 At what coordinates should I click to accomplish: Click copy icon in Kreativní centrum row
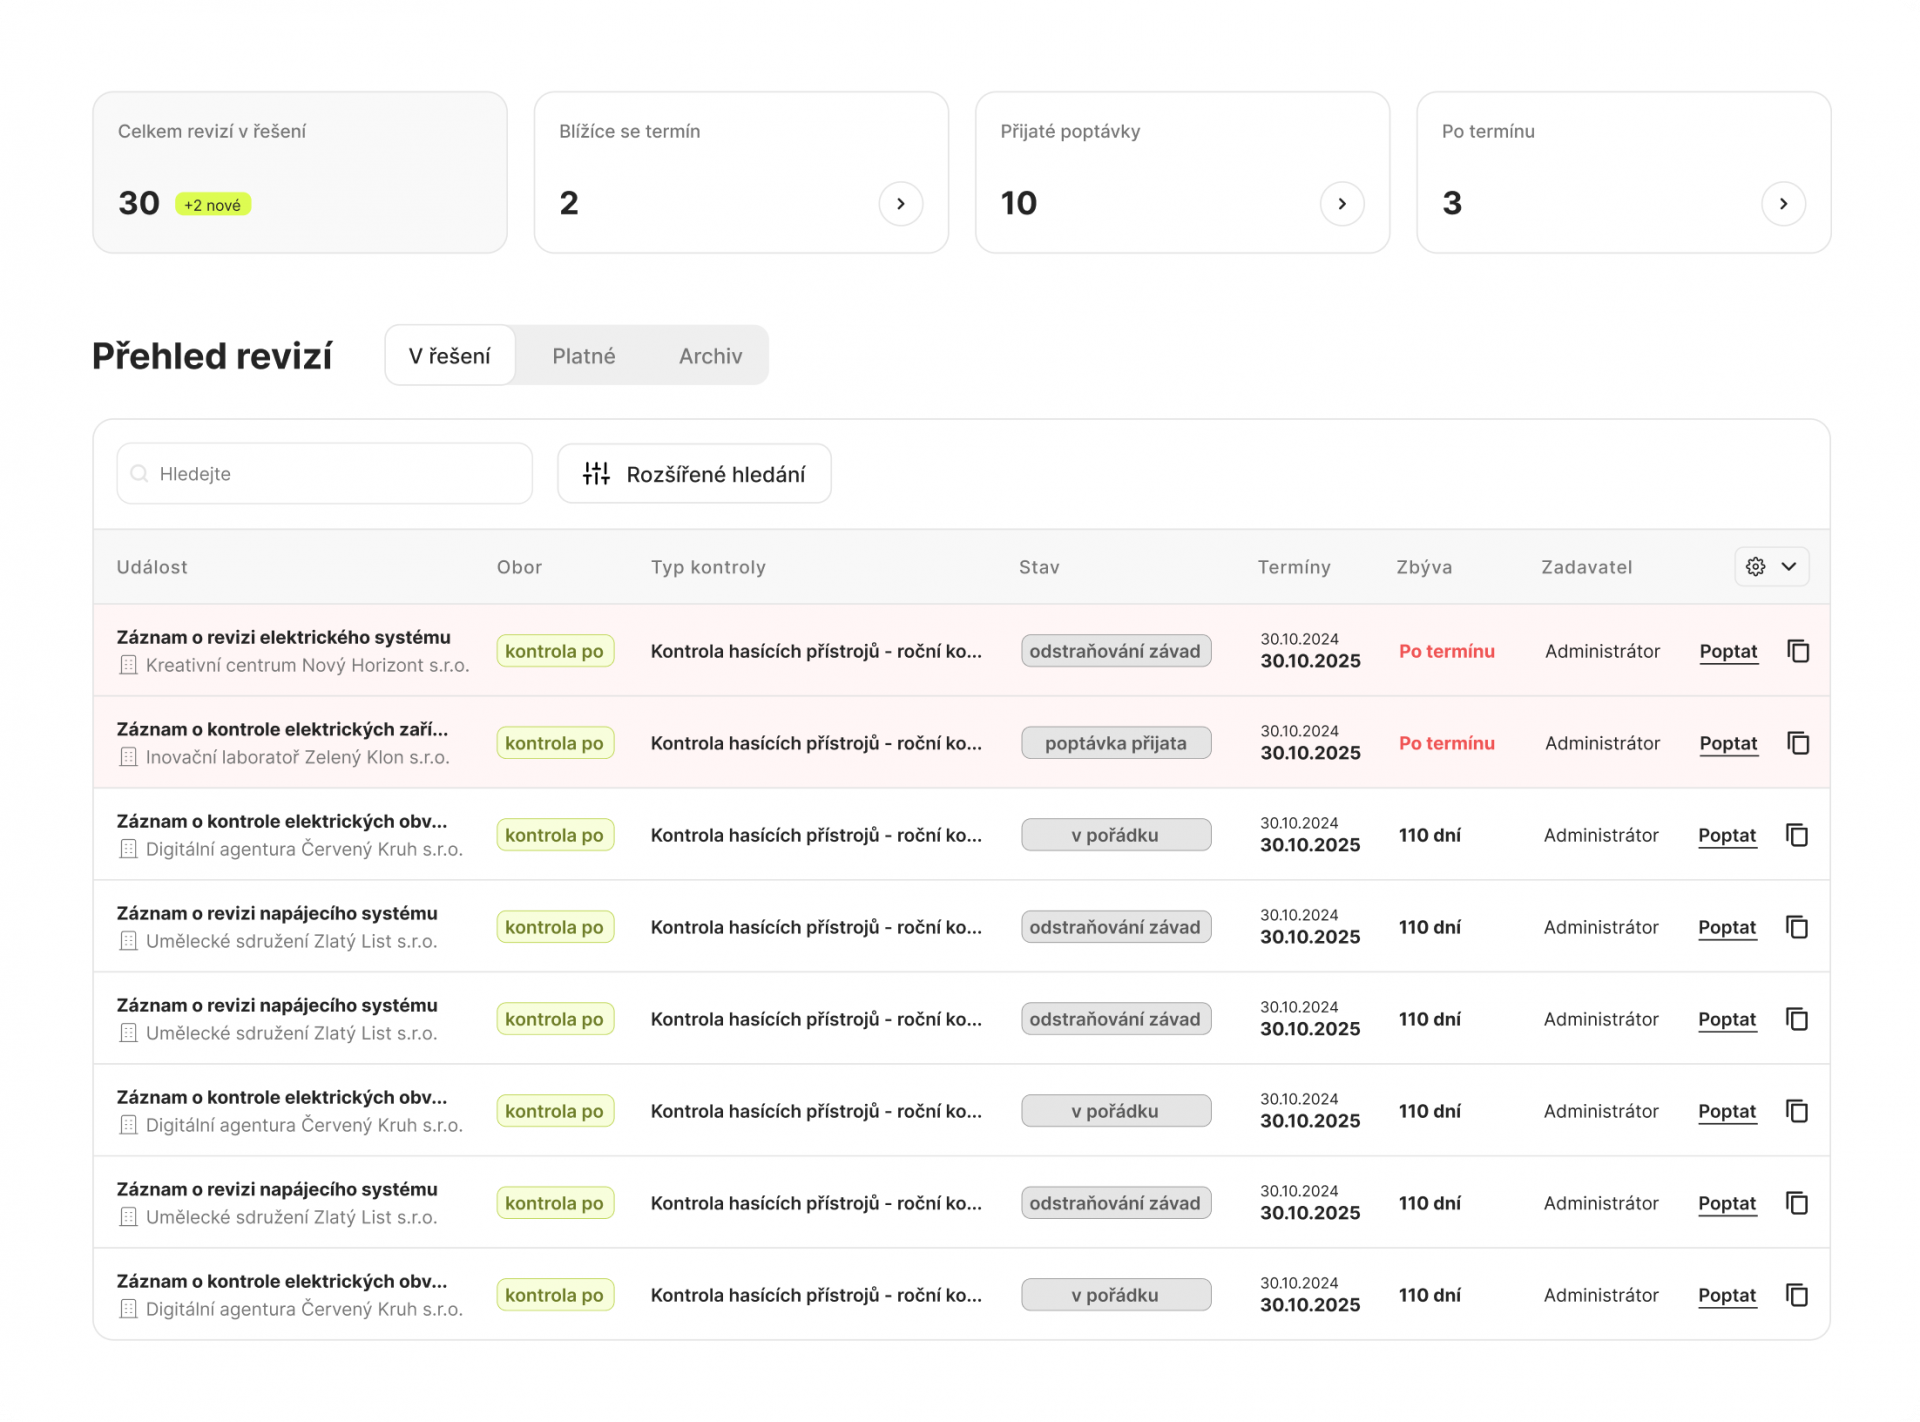pyautogui.click(x=1798, y=651)
